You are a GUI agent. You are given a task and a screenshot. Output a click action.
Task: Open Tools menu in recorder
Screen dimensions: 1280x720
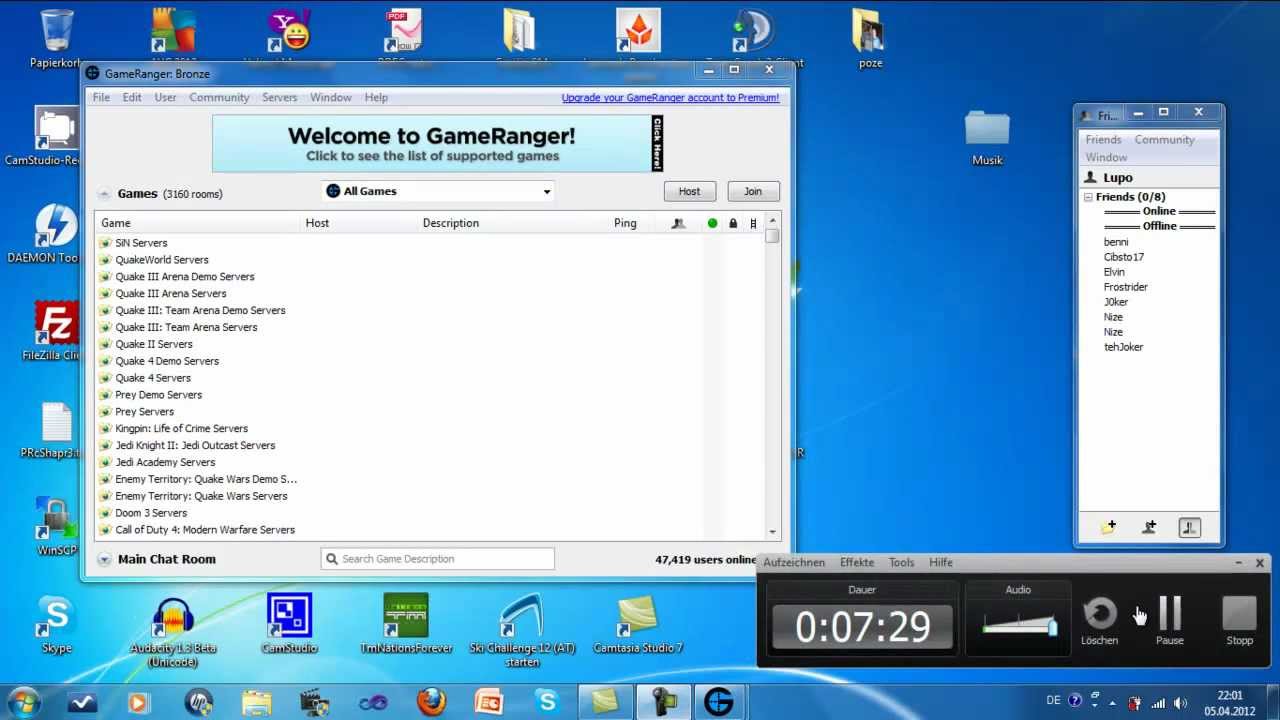pyautogui.click(x=902, y=563)
